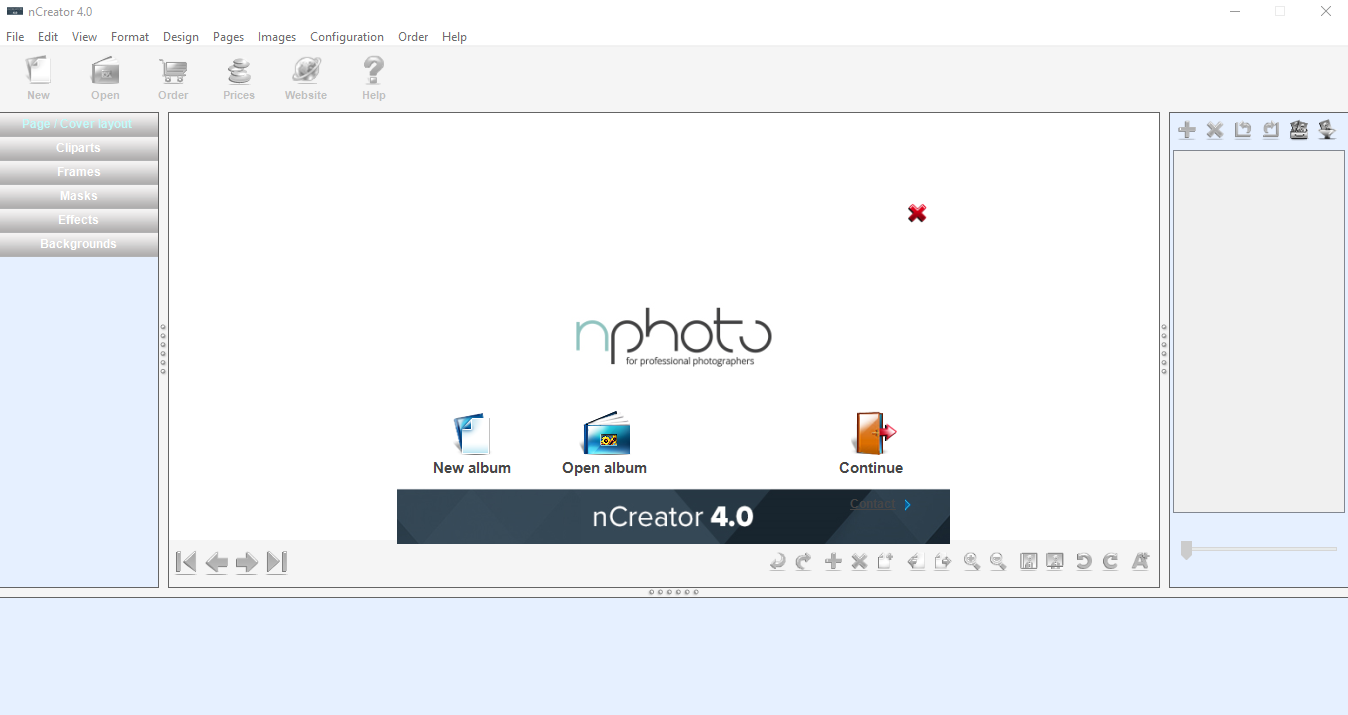Open the Help menu
The height and width of the screenshot is (715, 1348).
click(454, 37)
